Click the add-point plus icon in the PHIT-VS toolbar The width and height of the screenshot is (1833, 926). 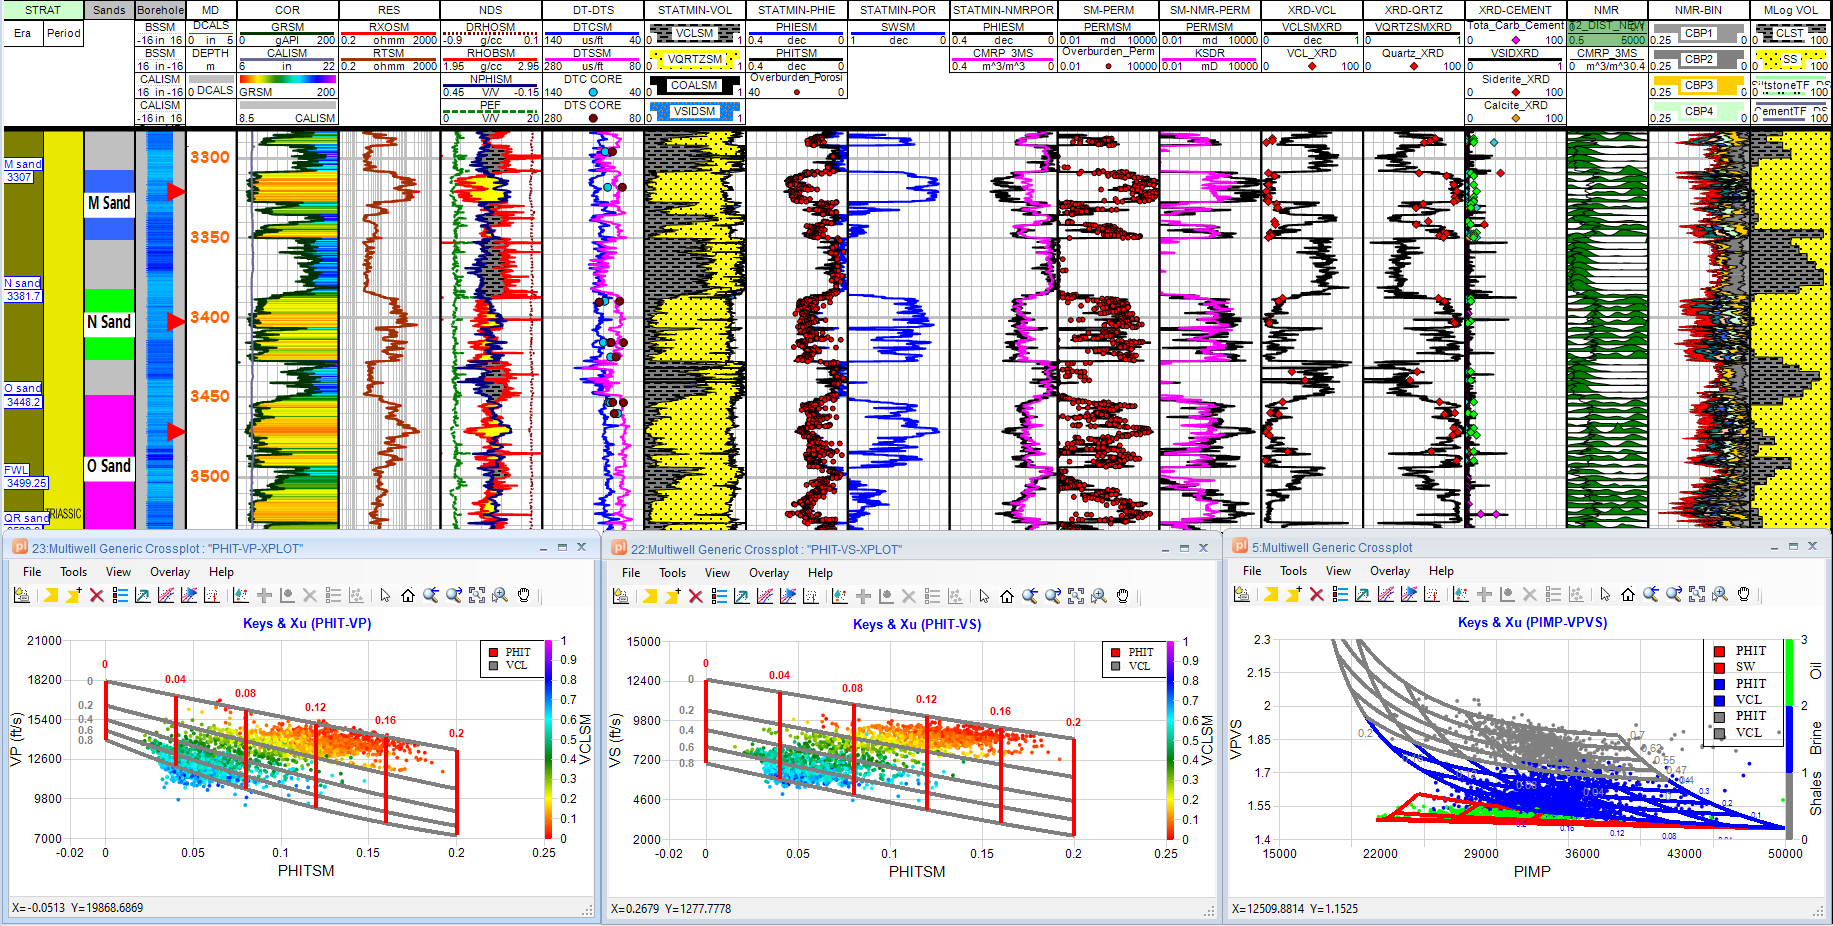click(x=862, y=596)
